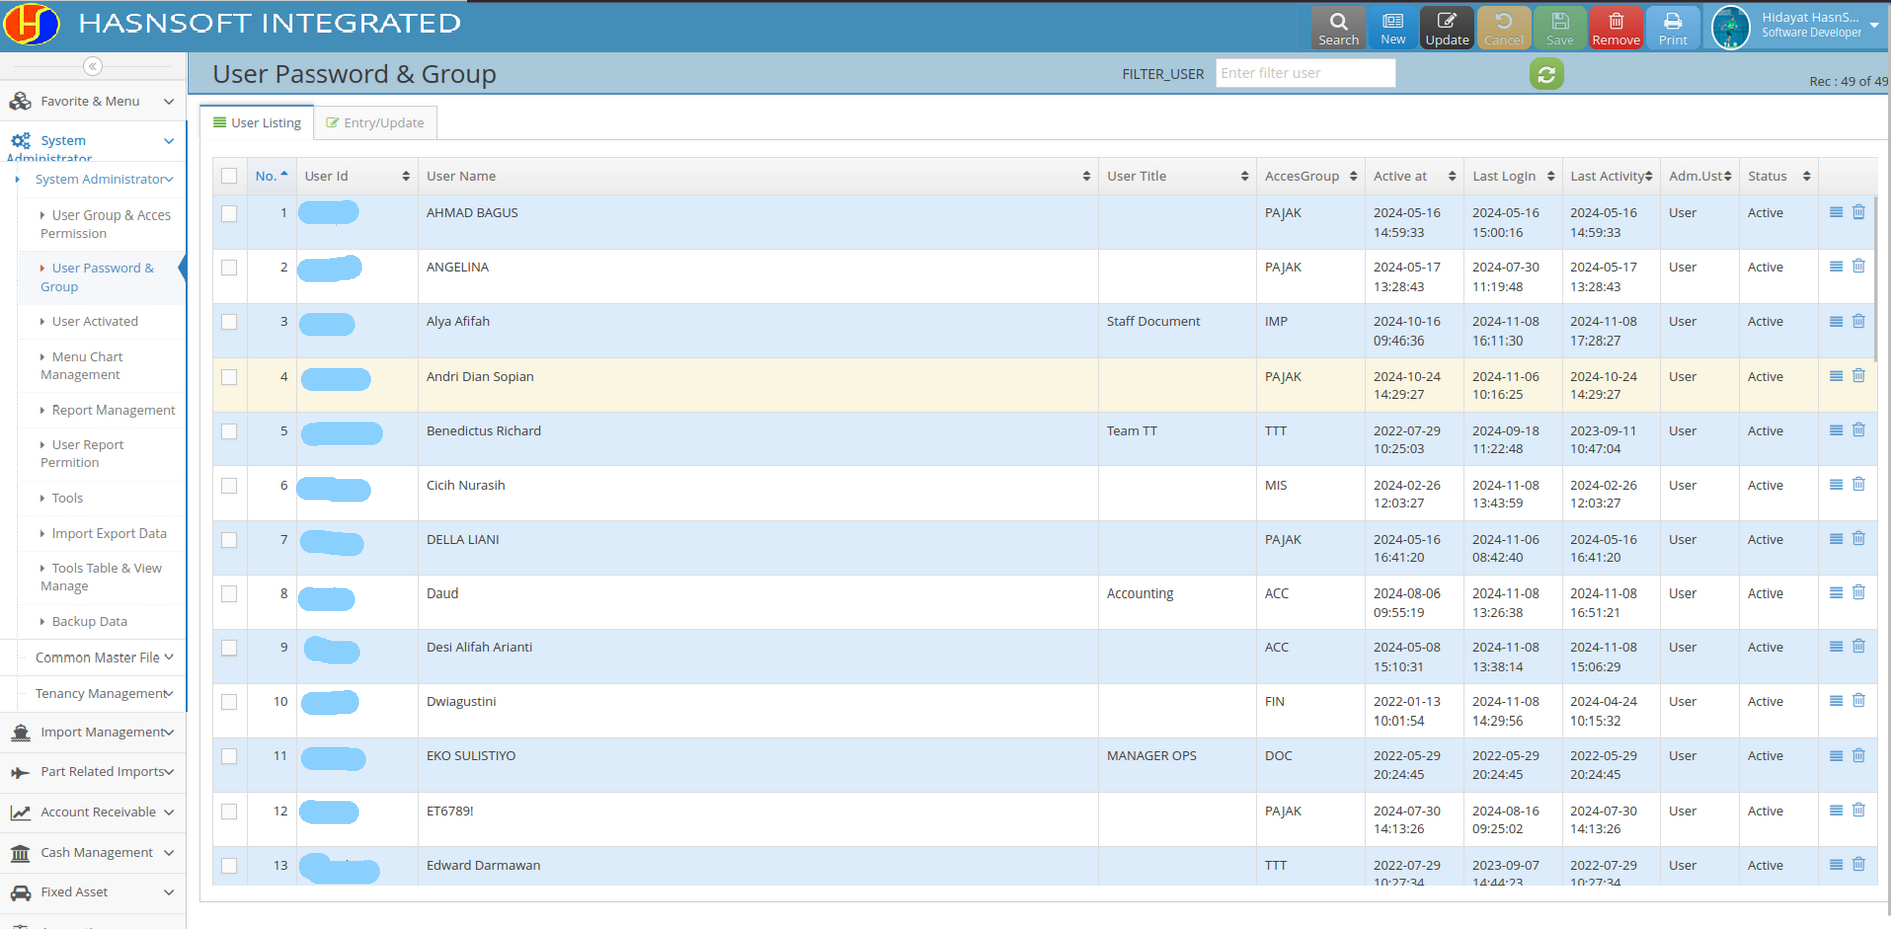Image resolution: width=1894 pixels, height=929 pixels.
Task: Tick the checkbox for Daud row
Action: pos(229,594)
